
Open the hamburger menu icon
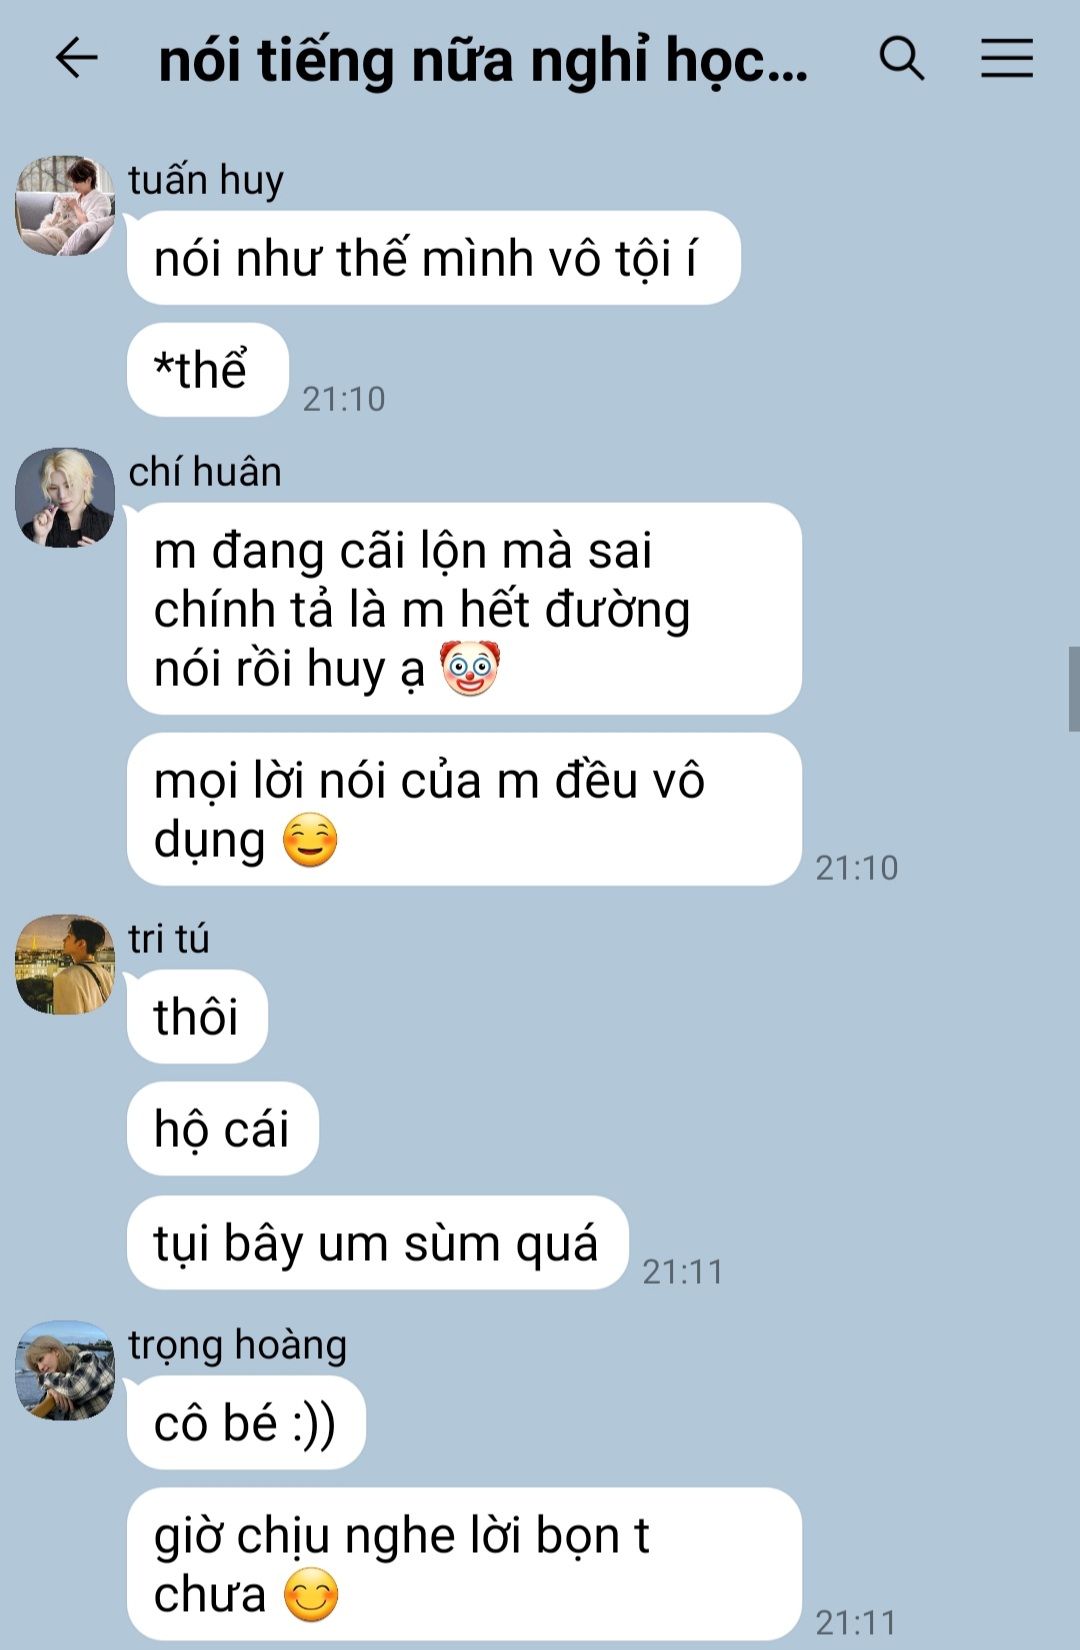tap(1006, 58)
